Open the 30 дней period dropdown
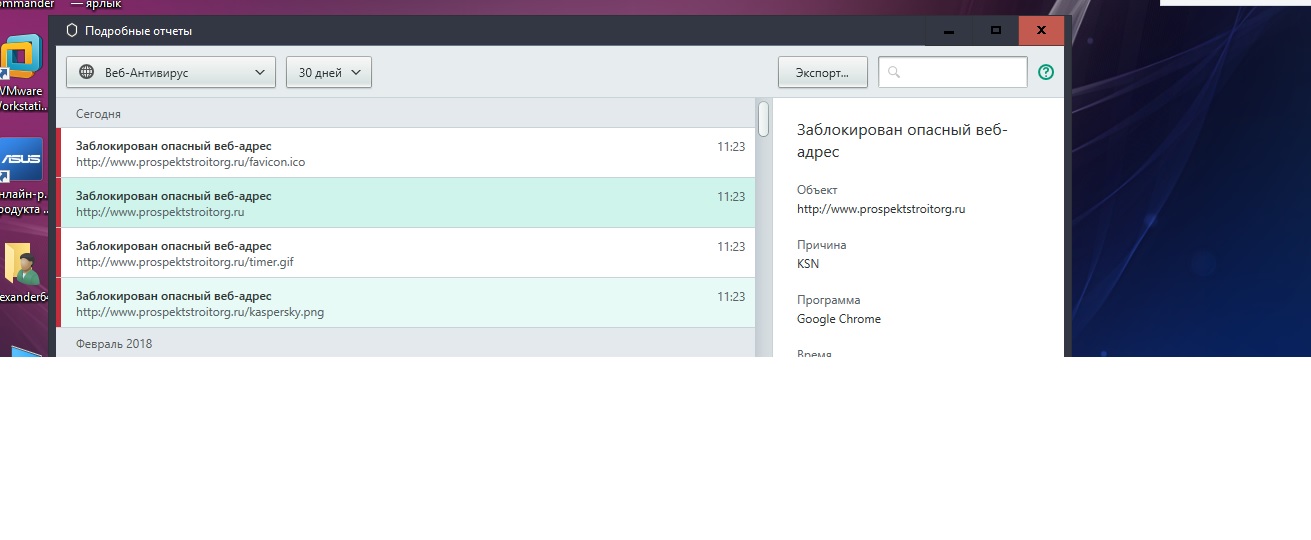The width and height of the screenshot is (1311, 540). tap(329, 73)
